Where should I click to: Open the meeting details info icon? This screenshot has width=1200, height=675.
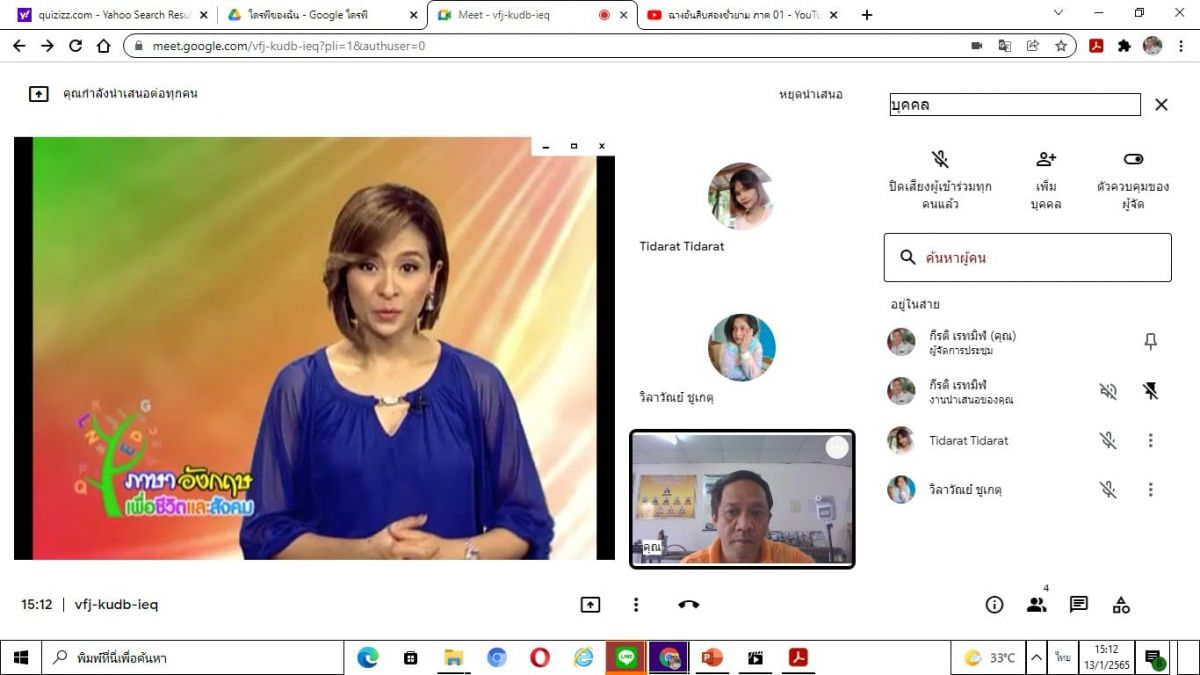(994, 605)
